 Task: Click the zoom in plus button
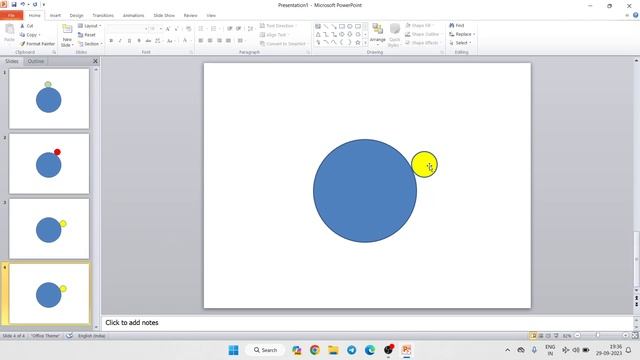tap(625, 336)
